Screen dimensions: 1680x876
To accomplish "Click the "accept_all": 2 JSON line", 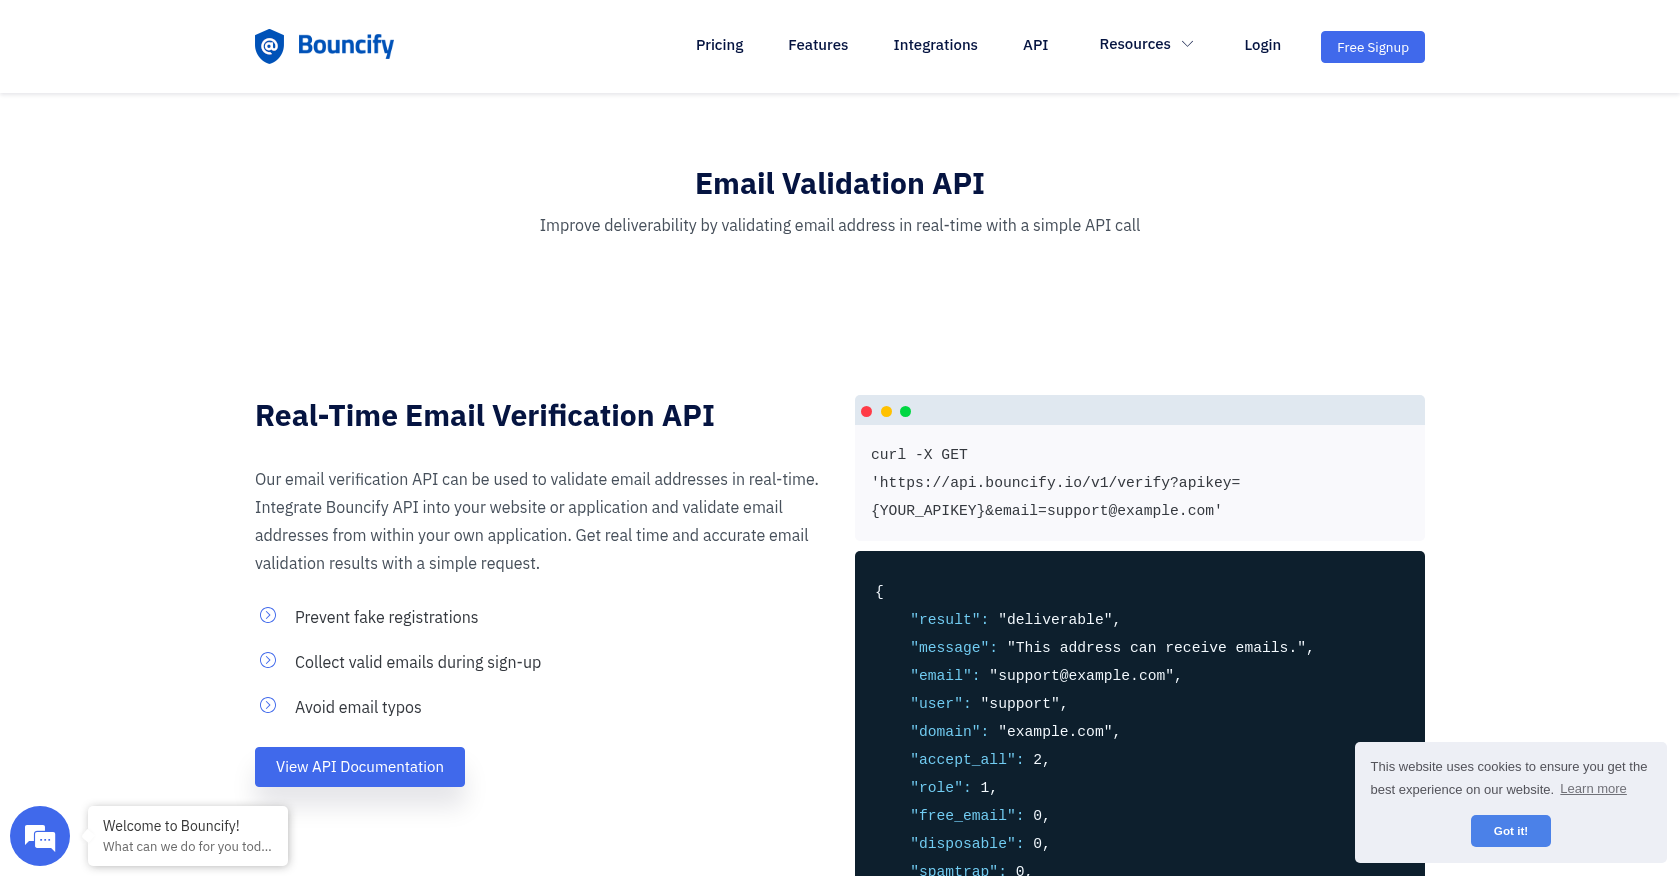I will coord(980,759).
